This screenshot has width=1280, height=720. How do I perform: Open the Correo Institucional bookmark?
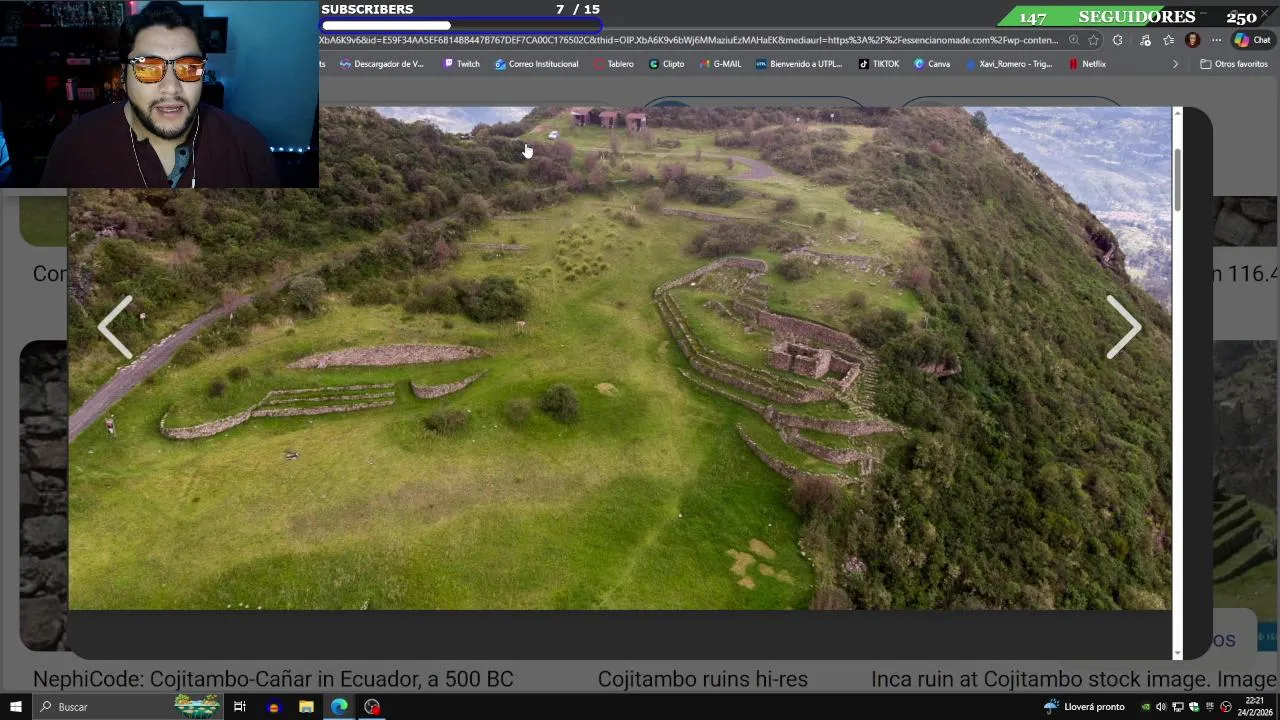[536, 64]
